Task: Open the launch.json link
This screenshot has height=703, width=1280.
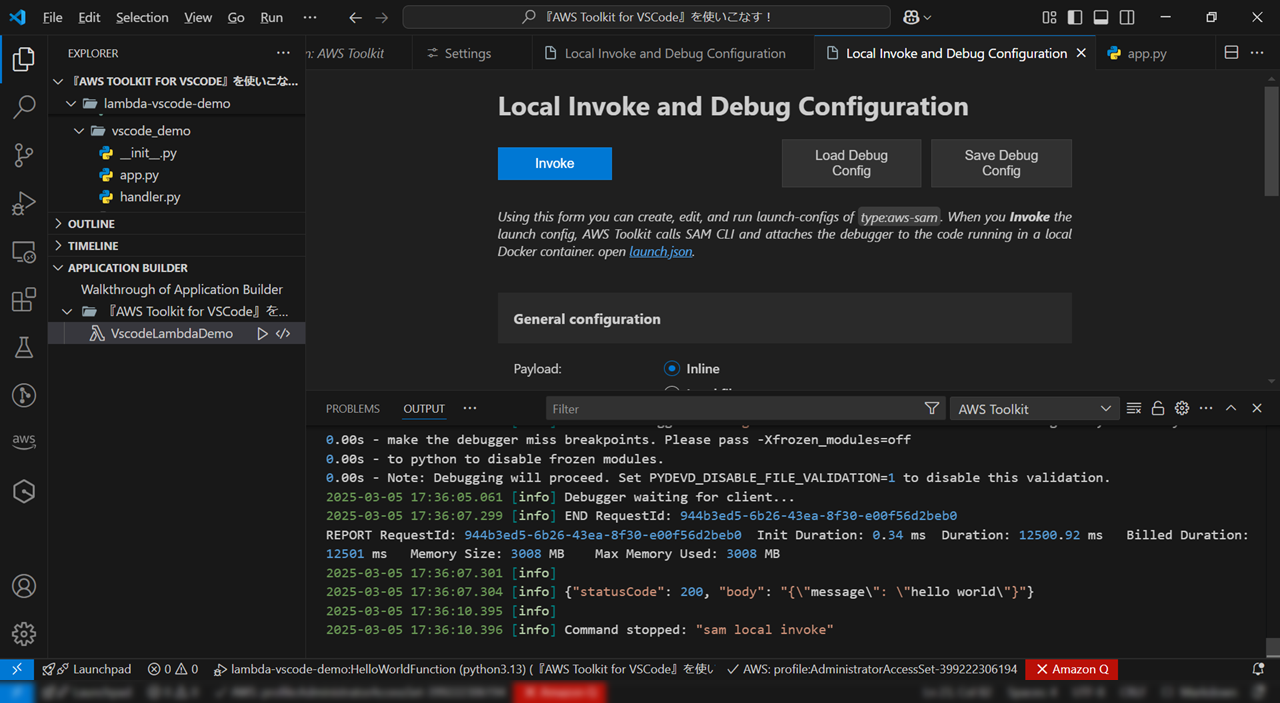Action: [660, 251]
